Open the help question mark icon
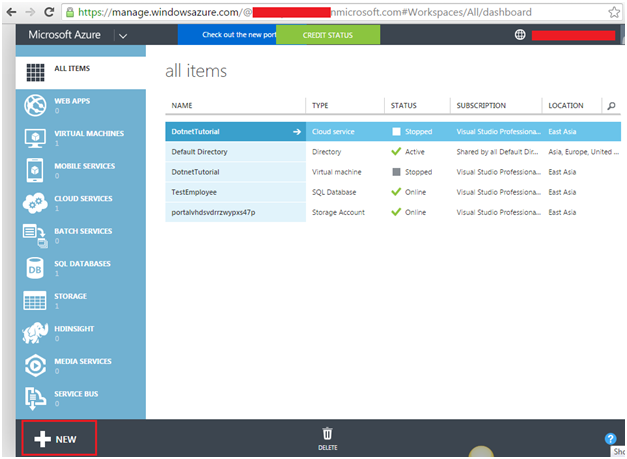The width and height of the screenshot is (627, 459). 610,439
